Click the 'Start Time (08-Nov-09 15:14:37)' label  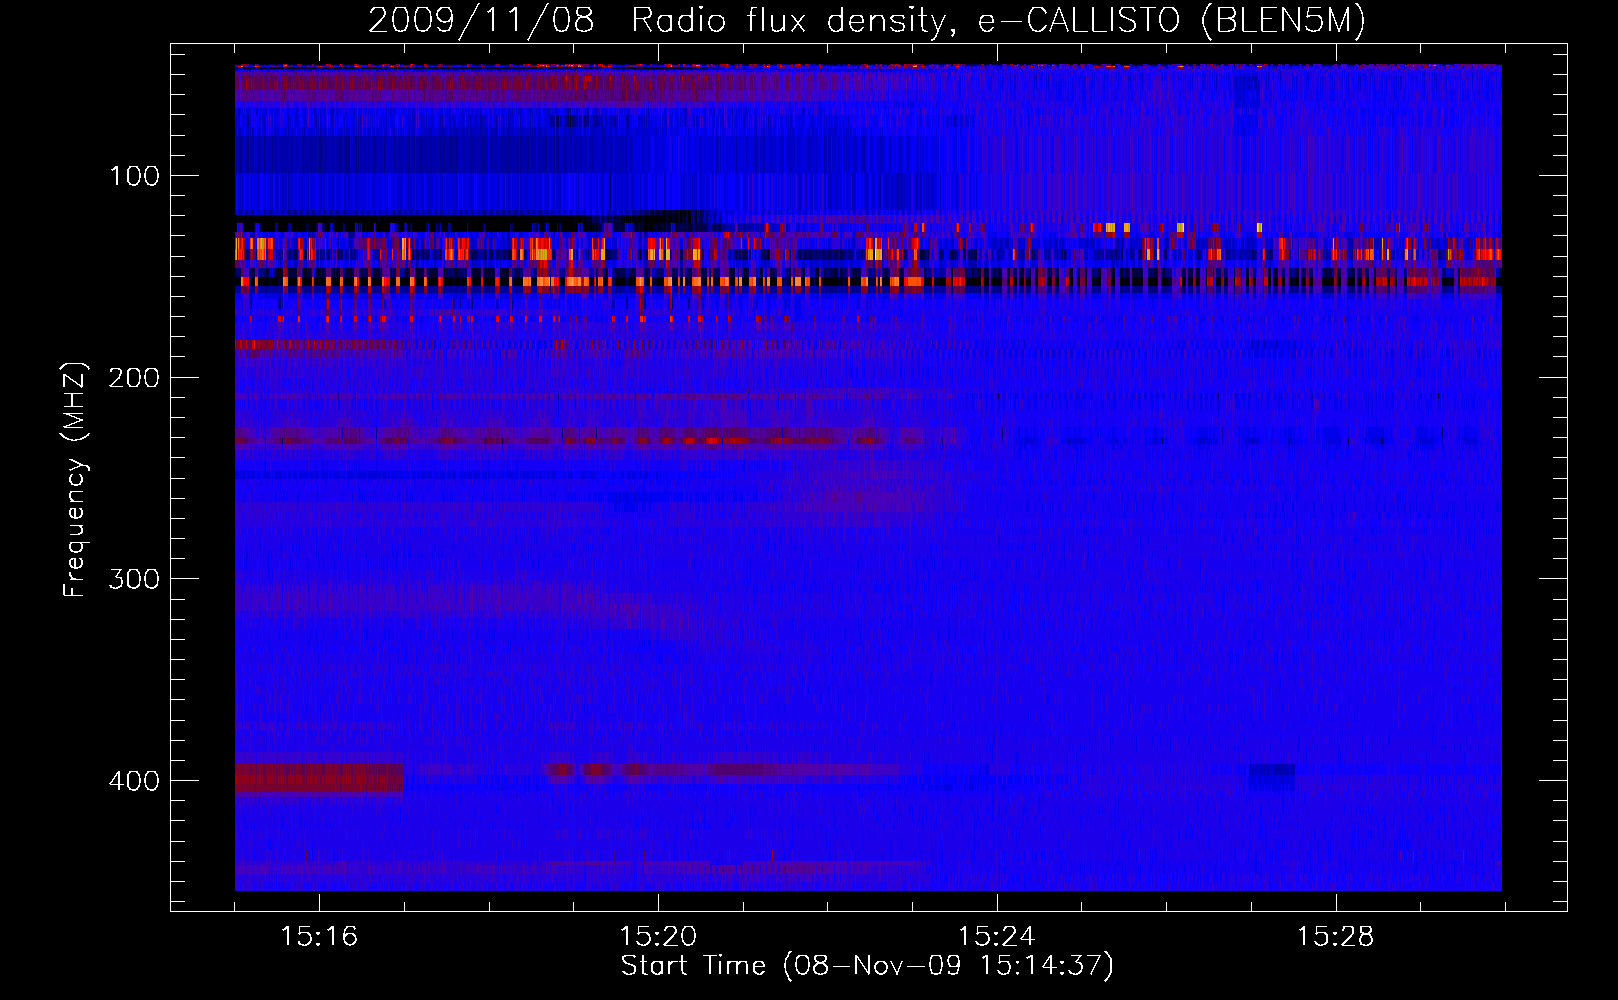tap(867, 966)
